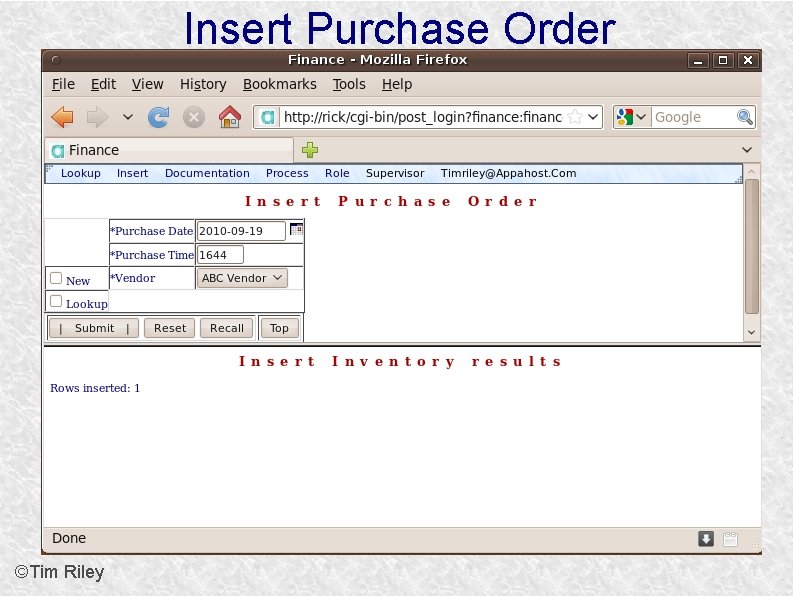
Task: Click the window menu circle in the title bar
Action: pos(56,60)
